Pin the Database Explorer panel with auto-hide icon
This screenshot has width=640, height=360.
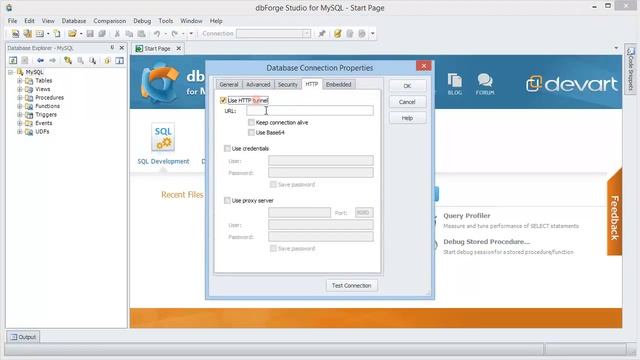(112, 48)
